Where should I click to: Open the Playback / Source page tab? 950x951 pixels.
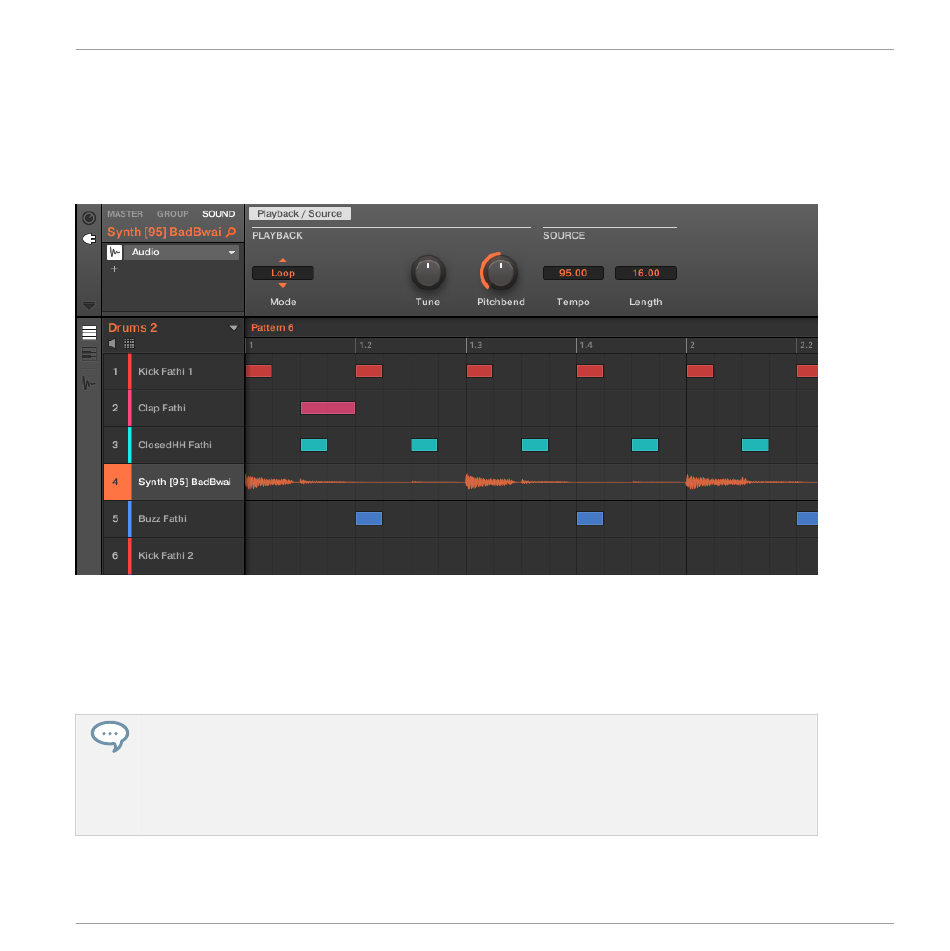click(x=300, y=213)
